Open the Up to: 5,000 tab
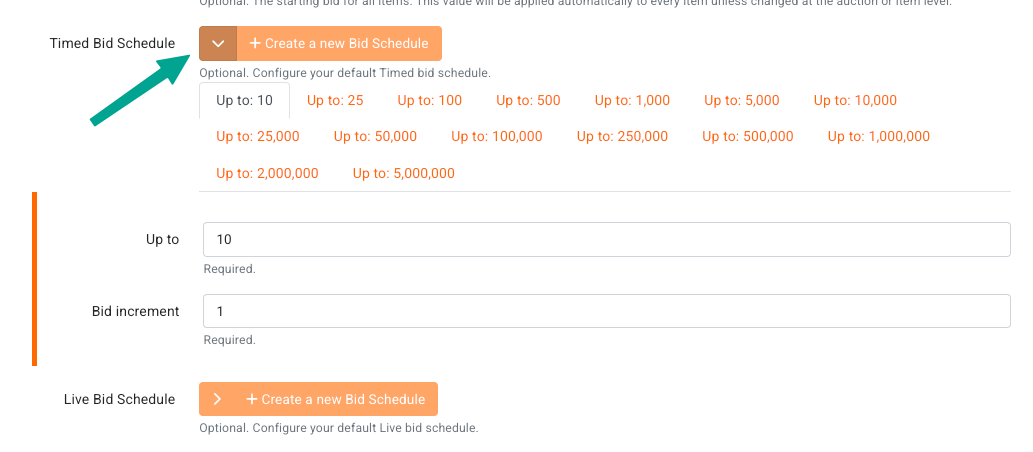 coord(742,101)
